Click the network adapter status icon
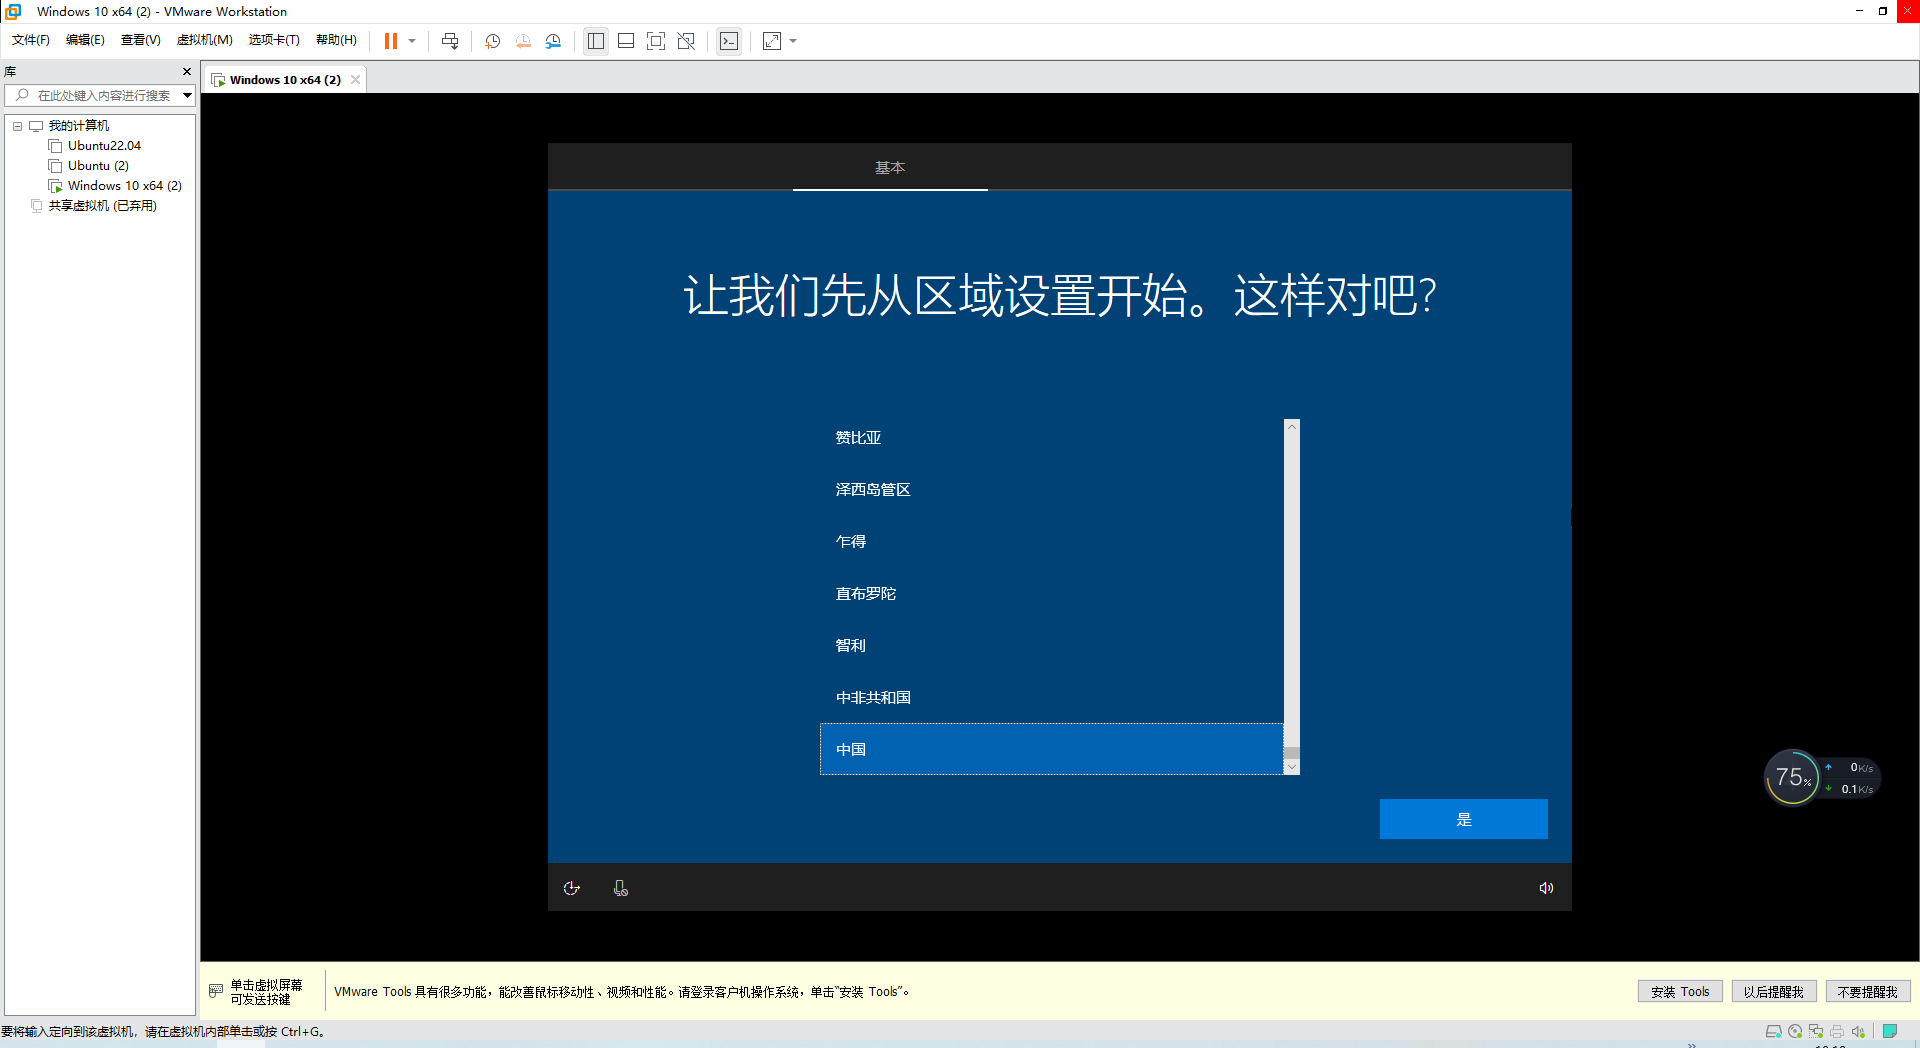The image size is (1920, 1048). click(1816, 1031)
